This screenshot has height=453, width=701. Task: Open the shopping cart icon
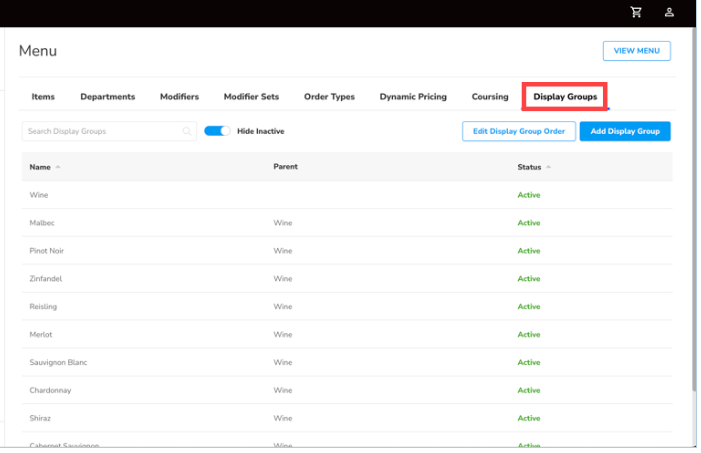click(636, 12)
